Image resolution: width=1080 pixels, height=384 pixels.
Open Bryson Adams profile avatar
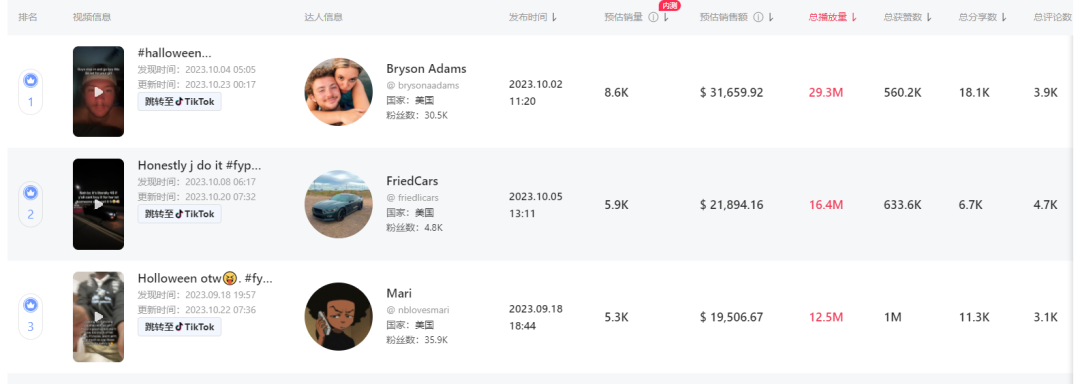(x=338, y=92)
